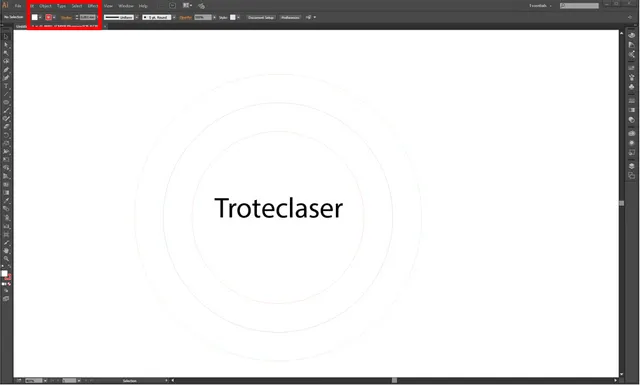Open the Help menu
This screenshot has height=385, width=640.
pyautogui.click(x=143, y=6)
